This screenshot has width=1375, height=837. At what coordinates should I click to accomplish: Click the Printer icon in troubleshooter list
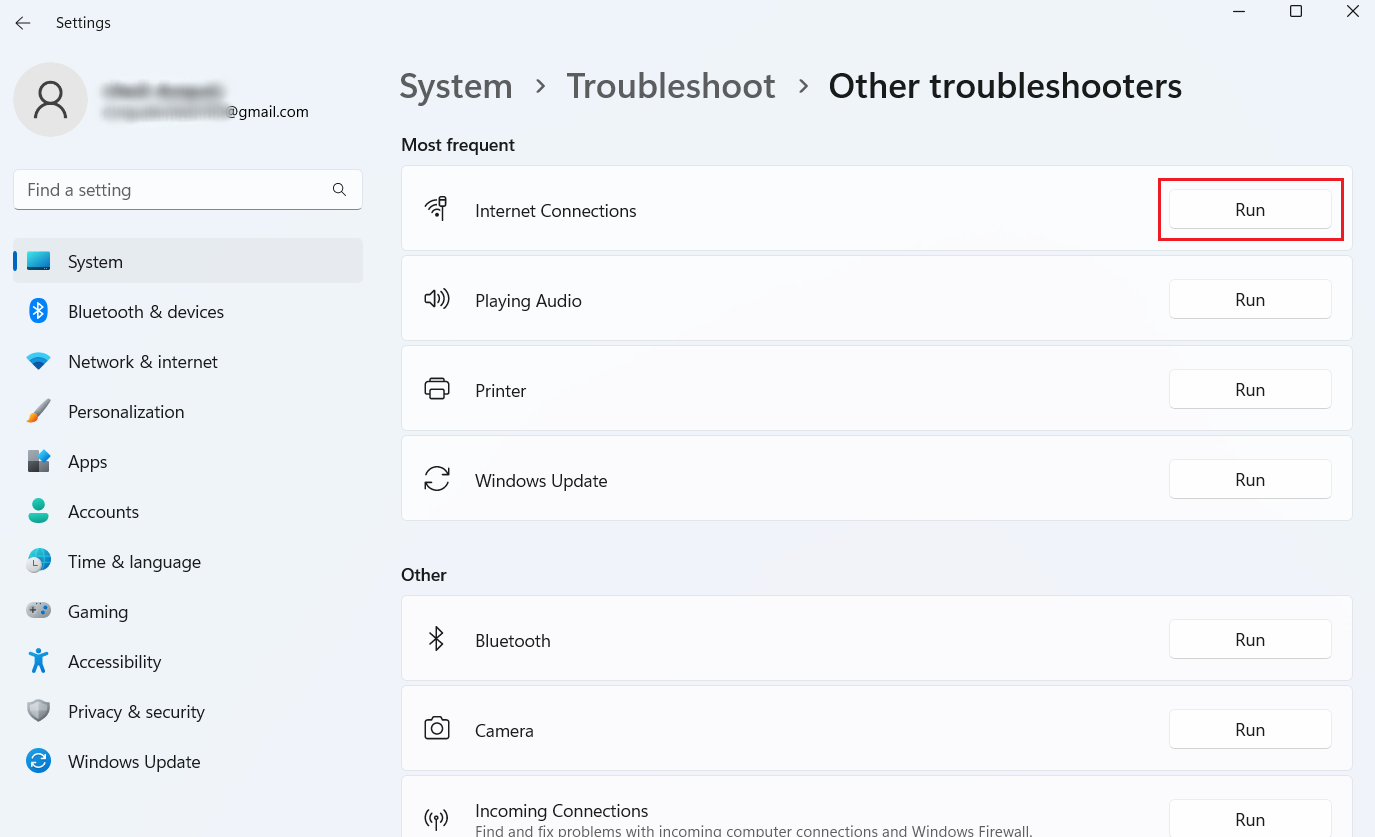tap(437, 389)
